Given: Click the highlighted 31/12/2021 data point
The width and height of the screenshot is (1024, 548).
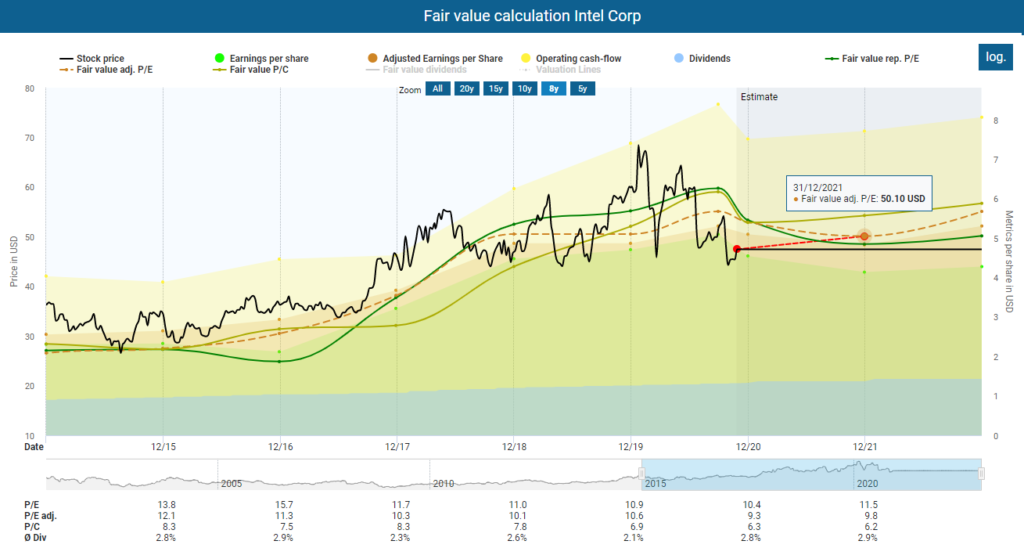Looking at the screenshot, I should click(x=865, y=236).
